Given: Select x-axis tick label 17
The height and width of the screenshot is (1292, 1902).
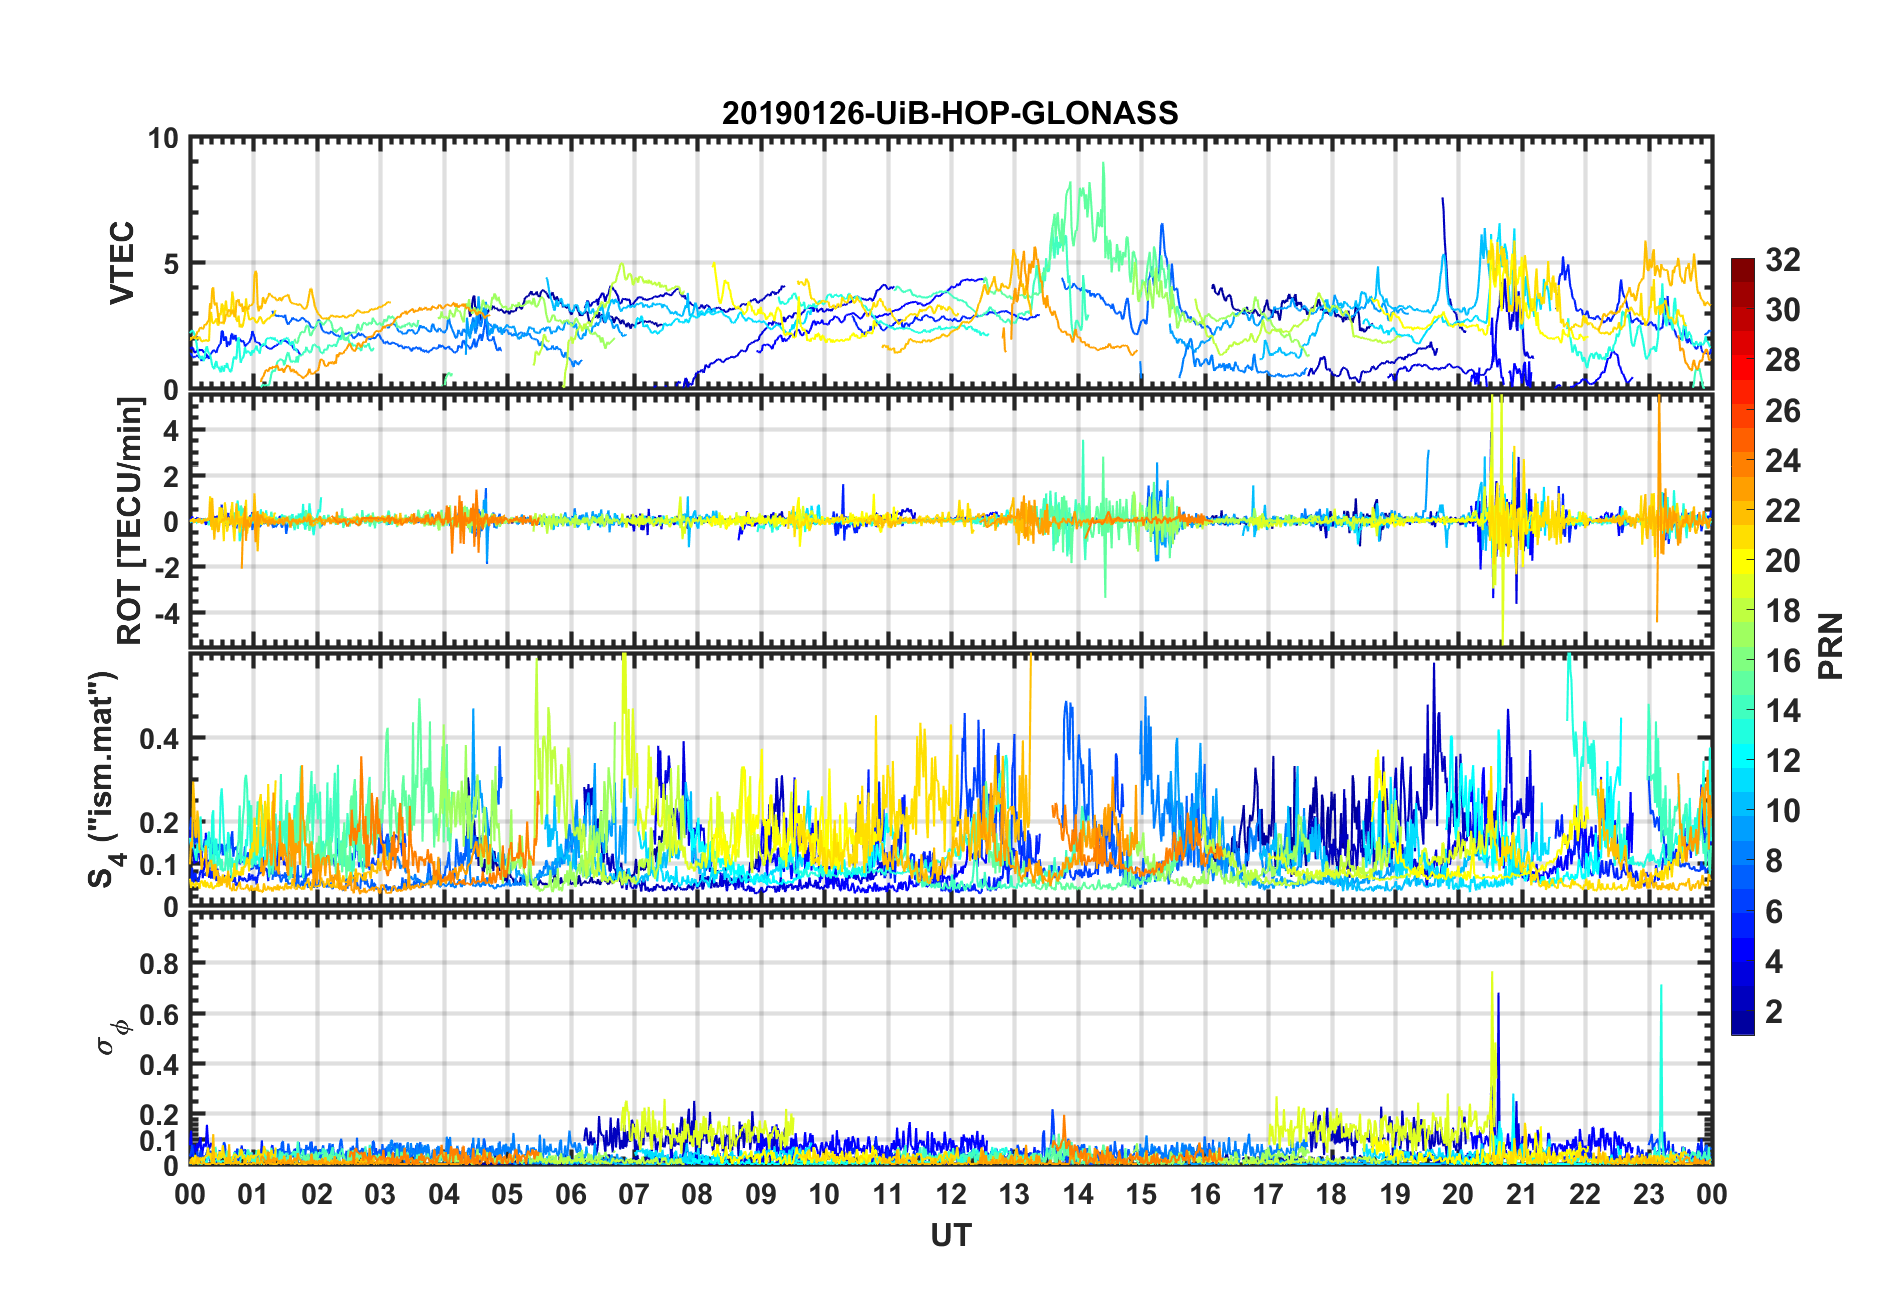Looking at the screenshot, I should [1268, 1194].
